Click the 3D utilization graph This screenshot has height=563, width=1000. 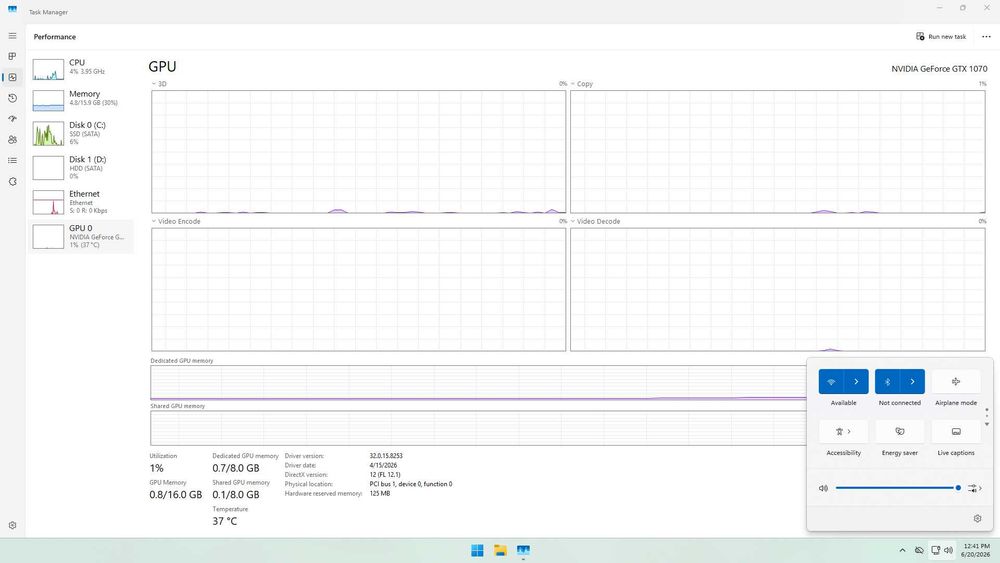(x=358, y=152)
